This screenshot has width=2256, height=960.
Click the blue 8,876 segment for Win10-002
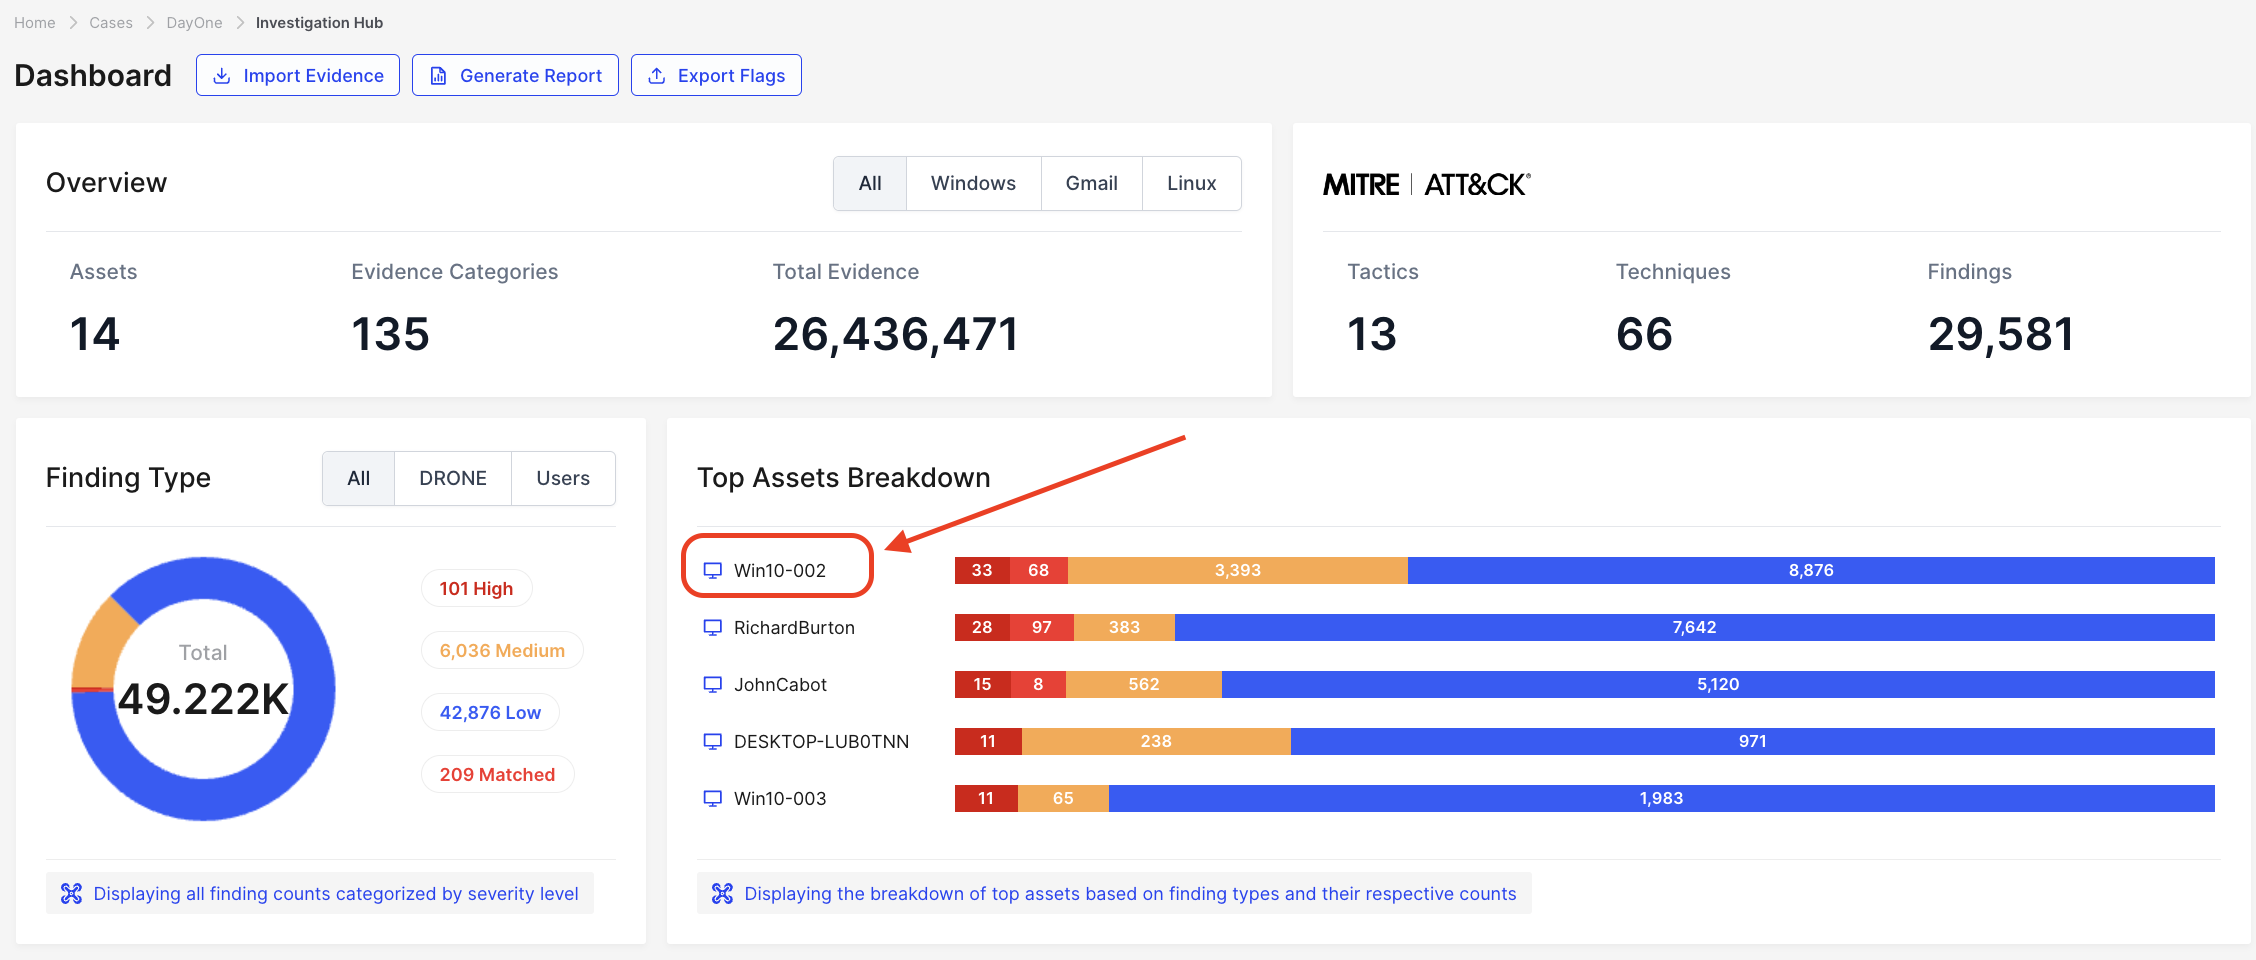click(1810, 570)
